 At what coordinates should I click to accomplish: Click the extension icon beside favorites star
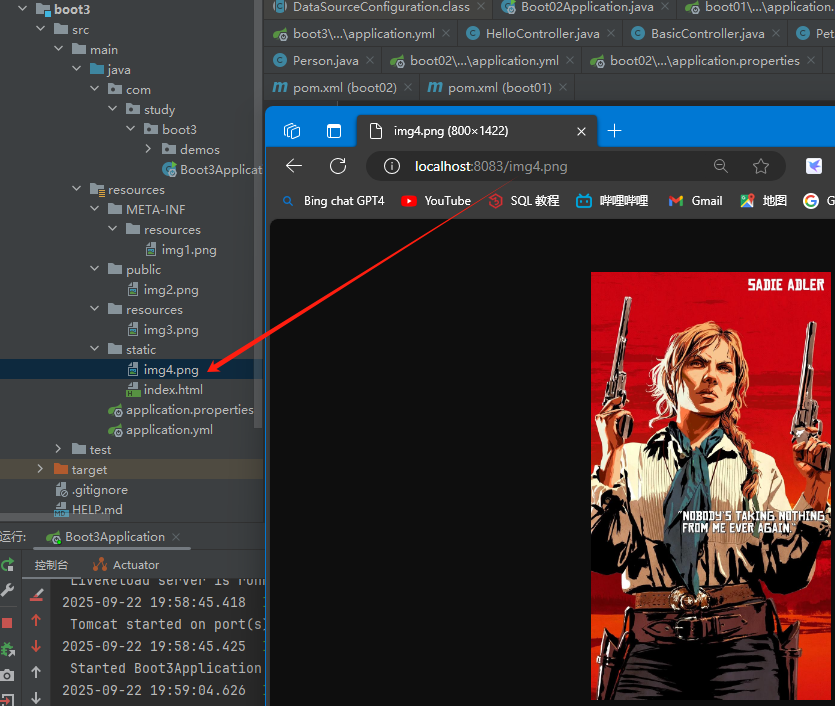pyautogui.click(x=814, y=167)
